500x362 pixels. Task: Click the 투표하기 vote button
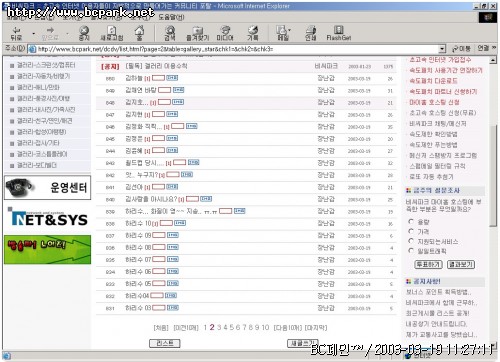tap(428, 264)
